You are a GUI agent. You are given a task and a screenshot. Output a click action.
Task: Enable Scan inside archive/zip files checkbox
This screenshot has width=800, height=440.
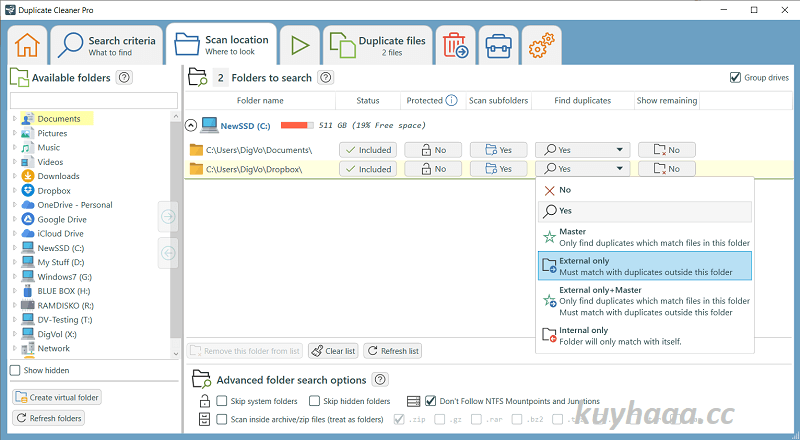[x=221, y=419]
